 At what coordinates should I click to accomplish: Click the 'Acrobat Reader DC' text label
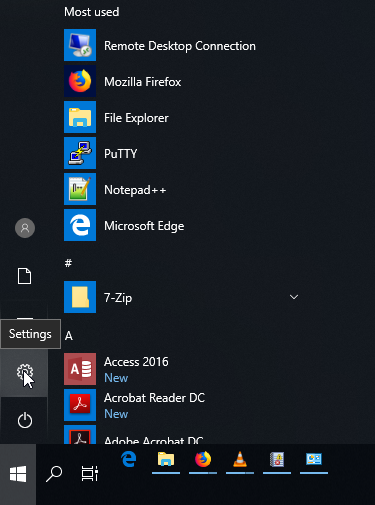coord(154,398)
